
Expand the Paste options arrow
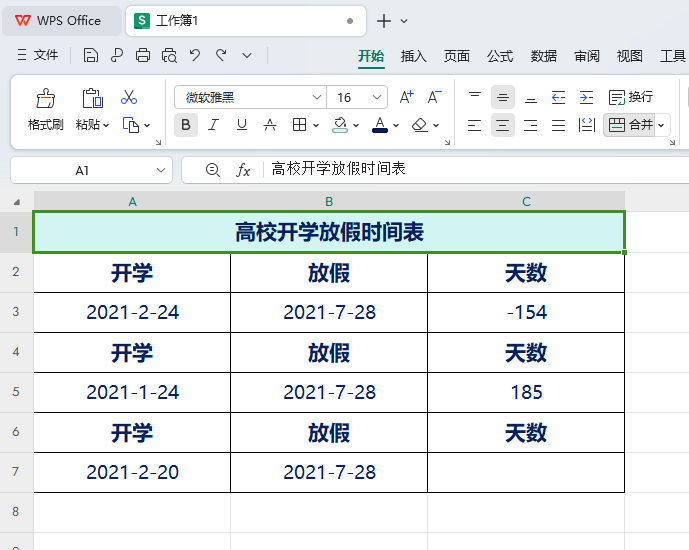(x=106, y=126)
